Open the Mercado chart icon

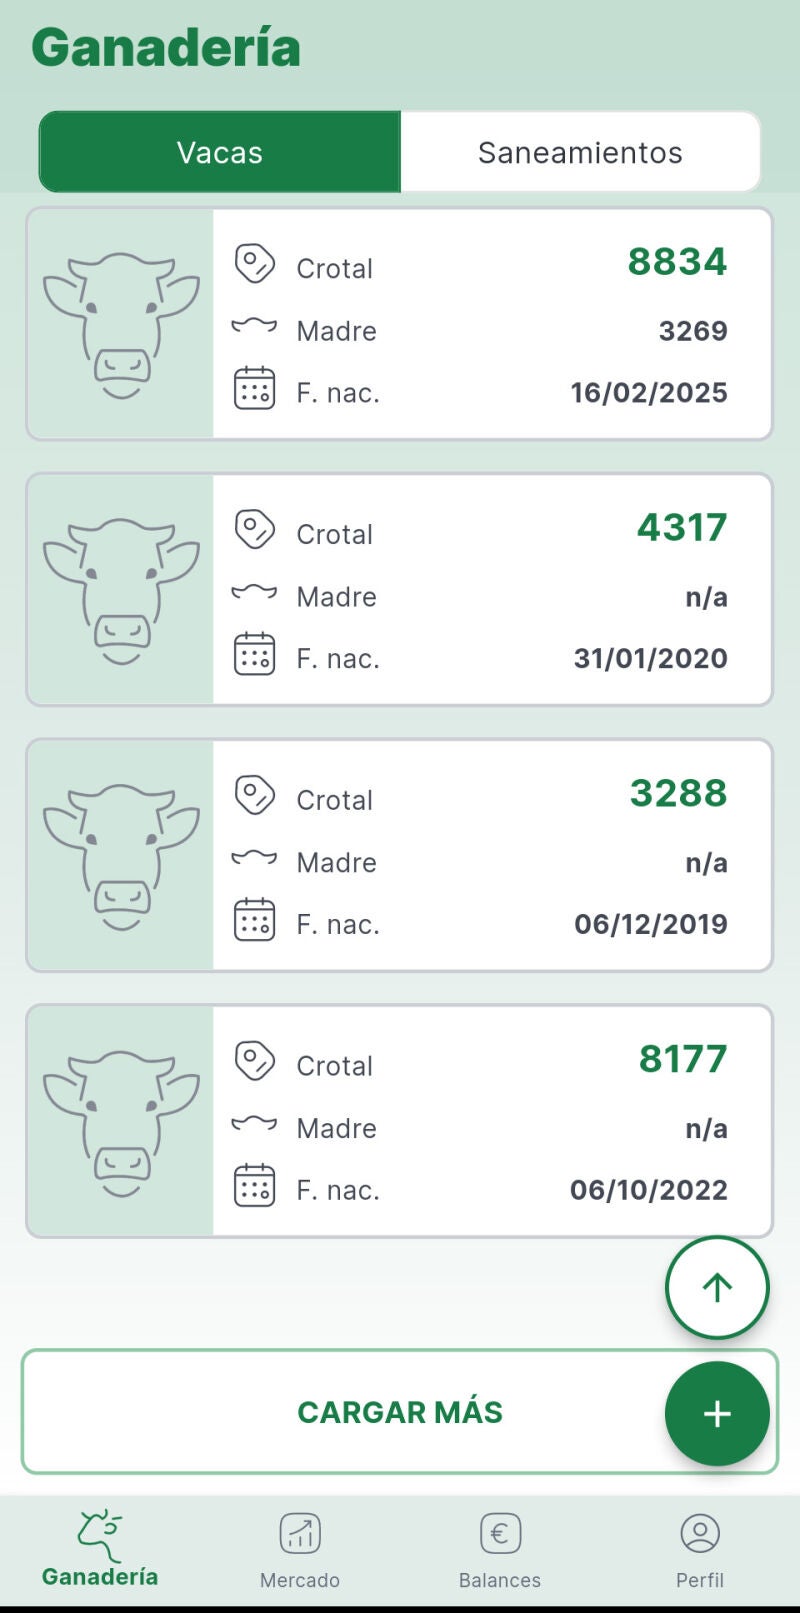tap(300, 1533)
